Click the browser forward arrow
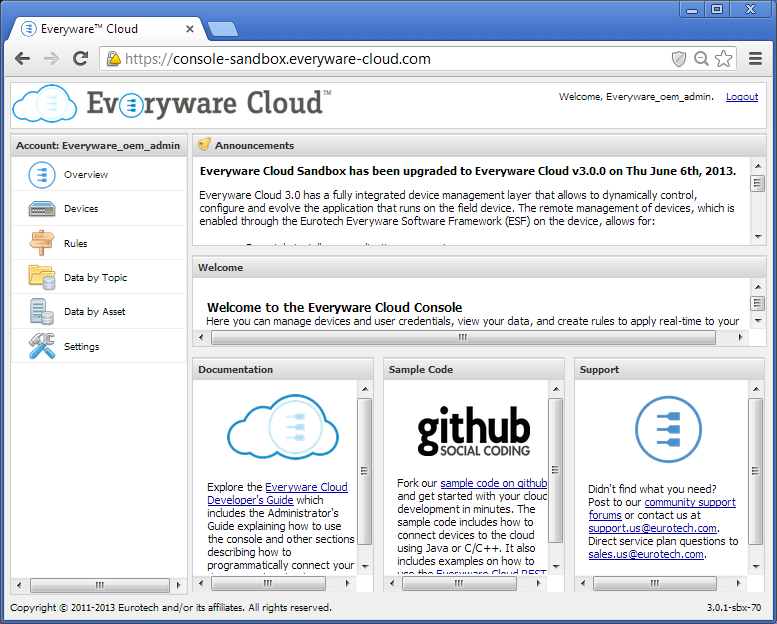Image resolution: width=777 pixels, height=624 pixels. 52,59
